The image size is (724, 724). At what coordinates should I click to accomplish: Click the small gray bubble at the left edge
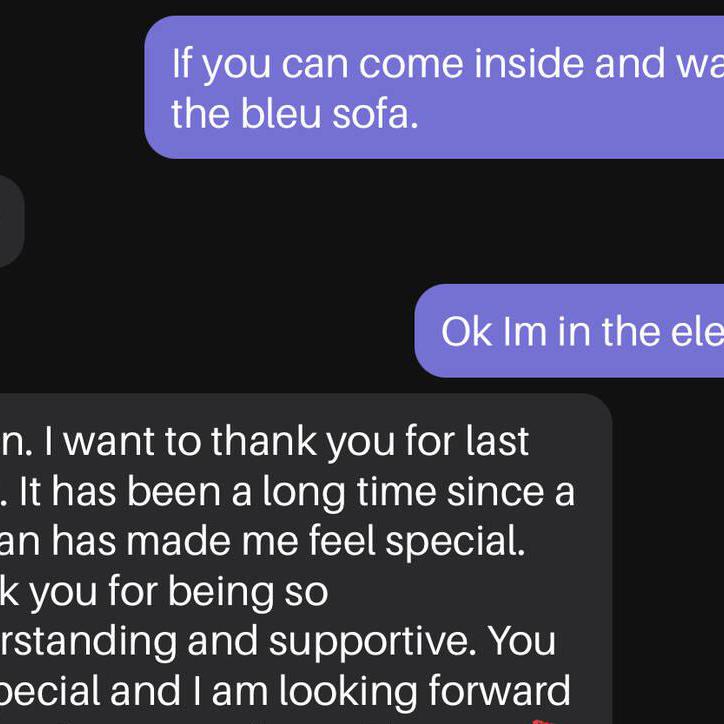10,222
